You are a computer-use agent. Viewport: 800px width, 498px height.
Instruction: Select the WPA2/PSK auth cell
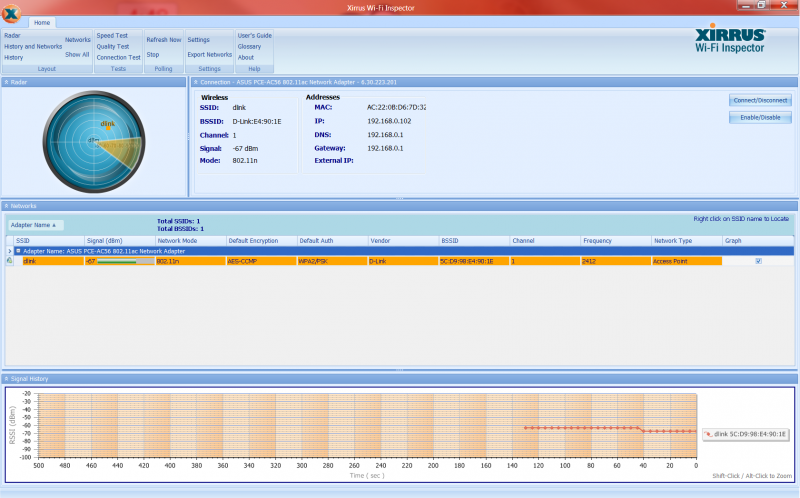pyautogui.click(x=333, y=261)
